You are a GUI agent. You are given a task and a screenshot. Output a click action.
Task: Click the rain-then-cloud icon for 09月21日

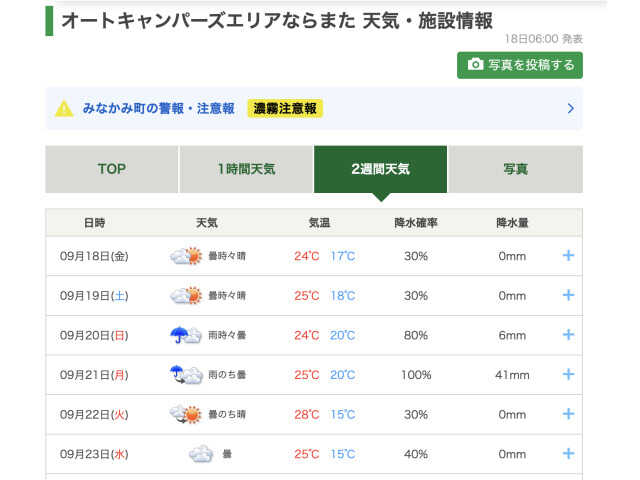[x=186, y=375]
